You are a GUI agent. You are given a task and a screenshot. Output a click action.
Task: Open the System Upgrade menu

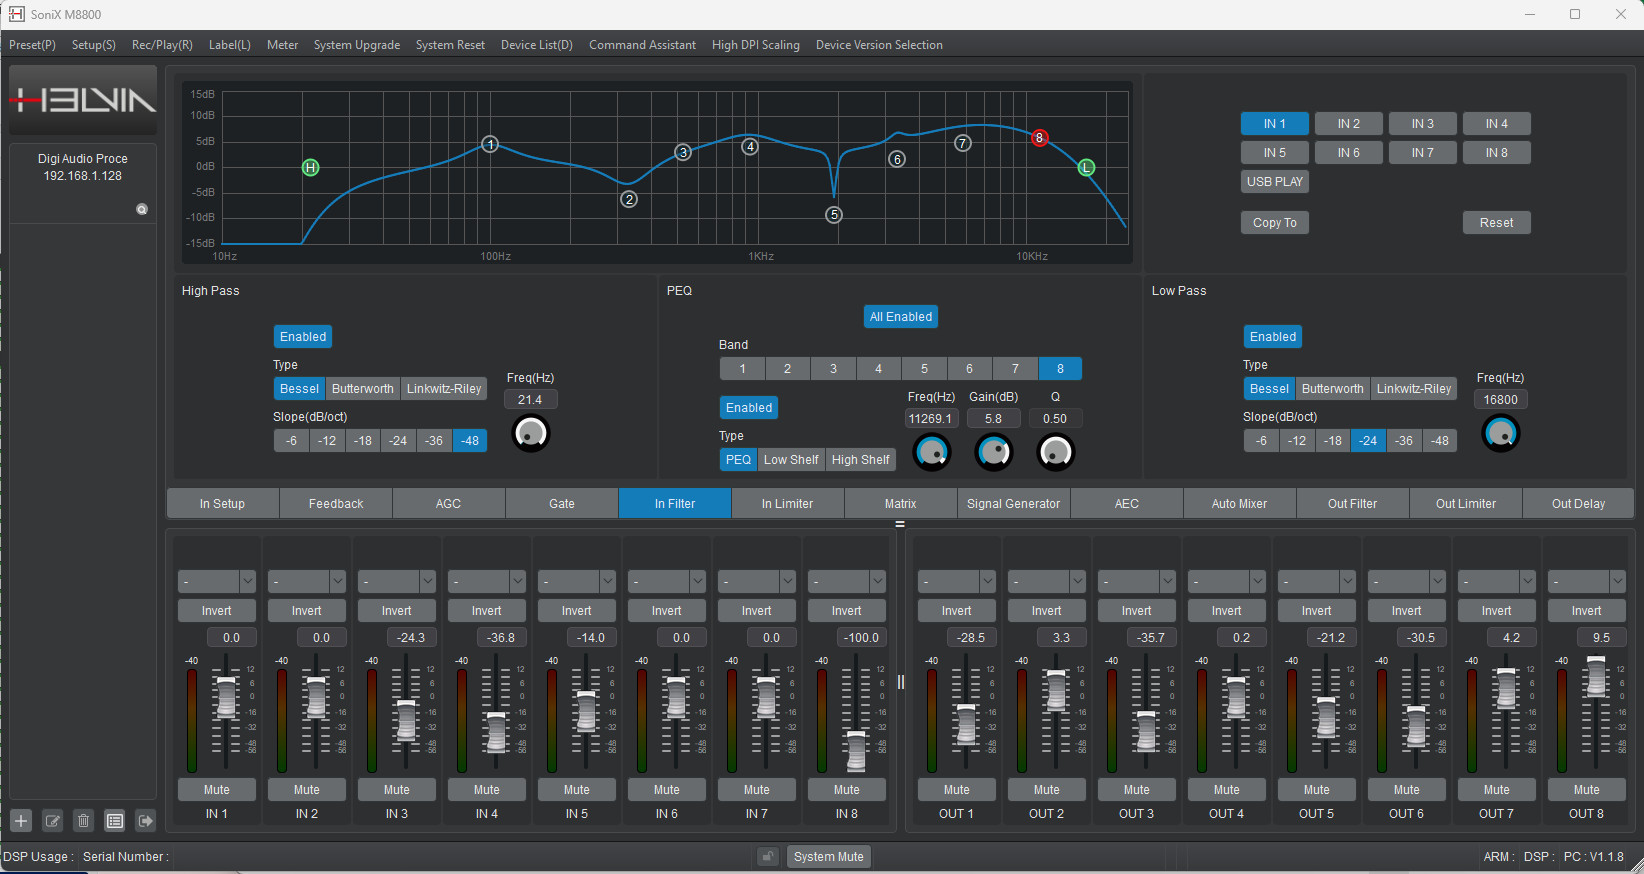[x=356, y=45]
